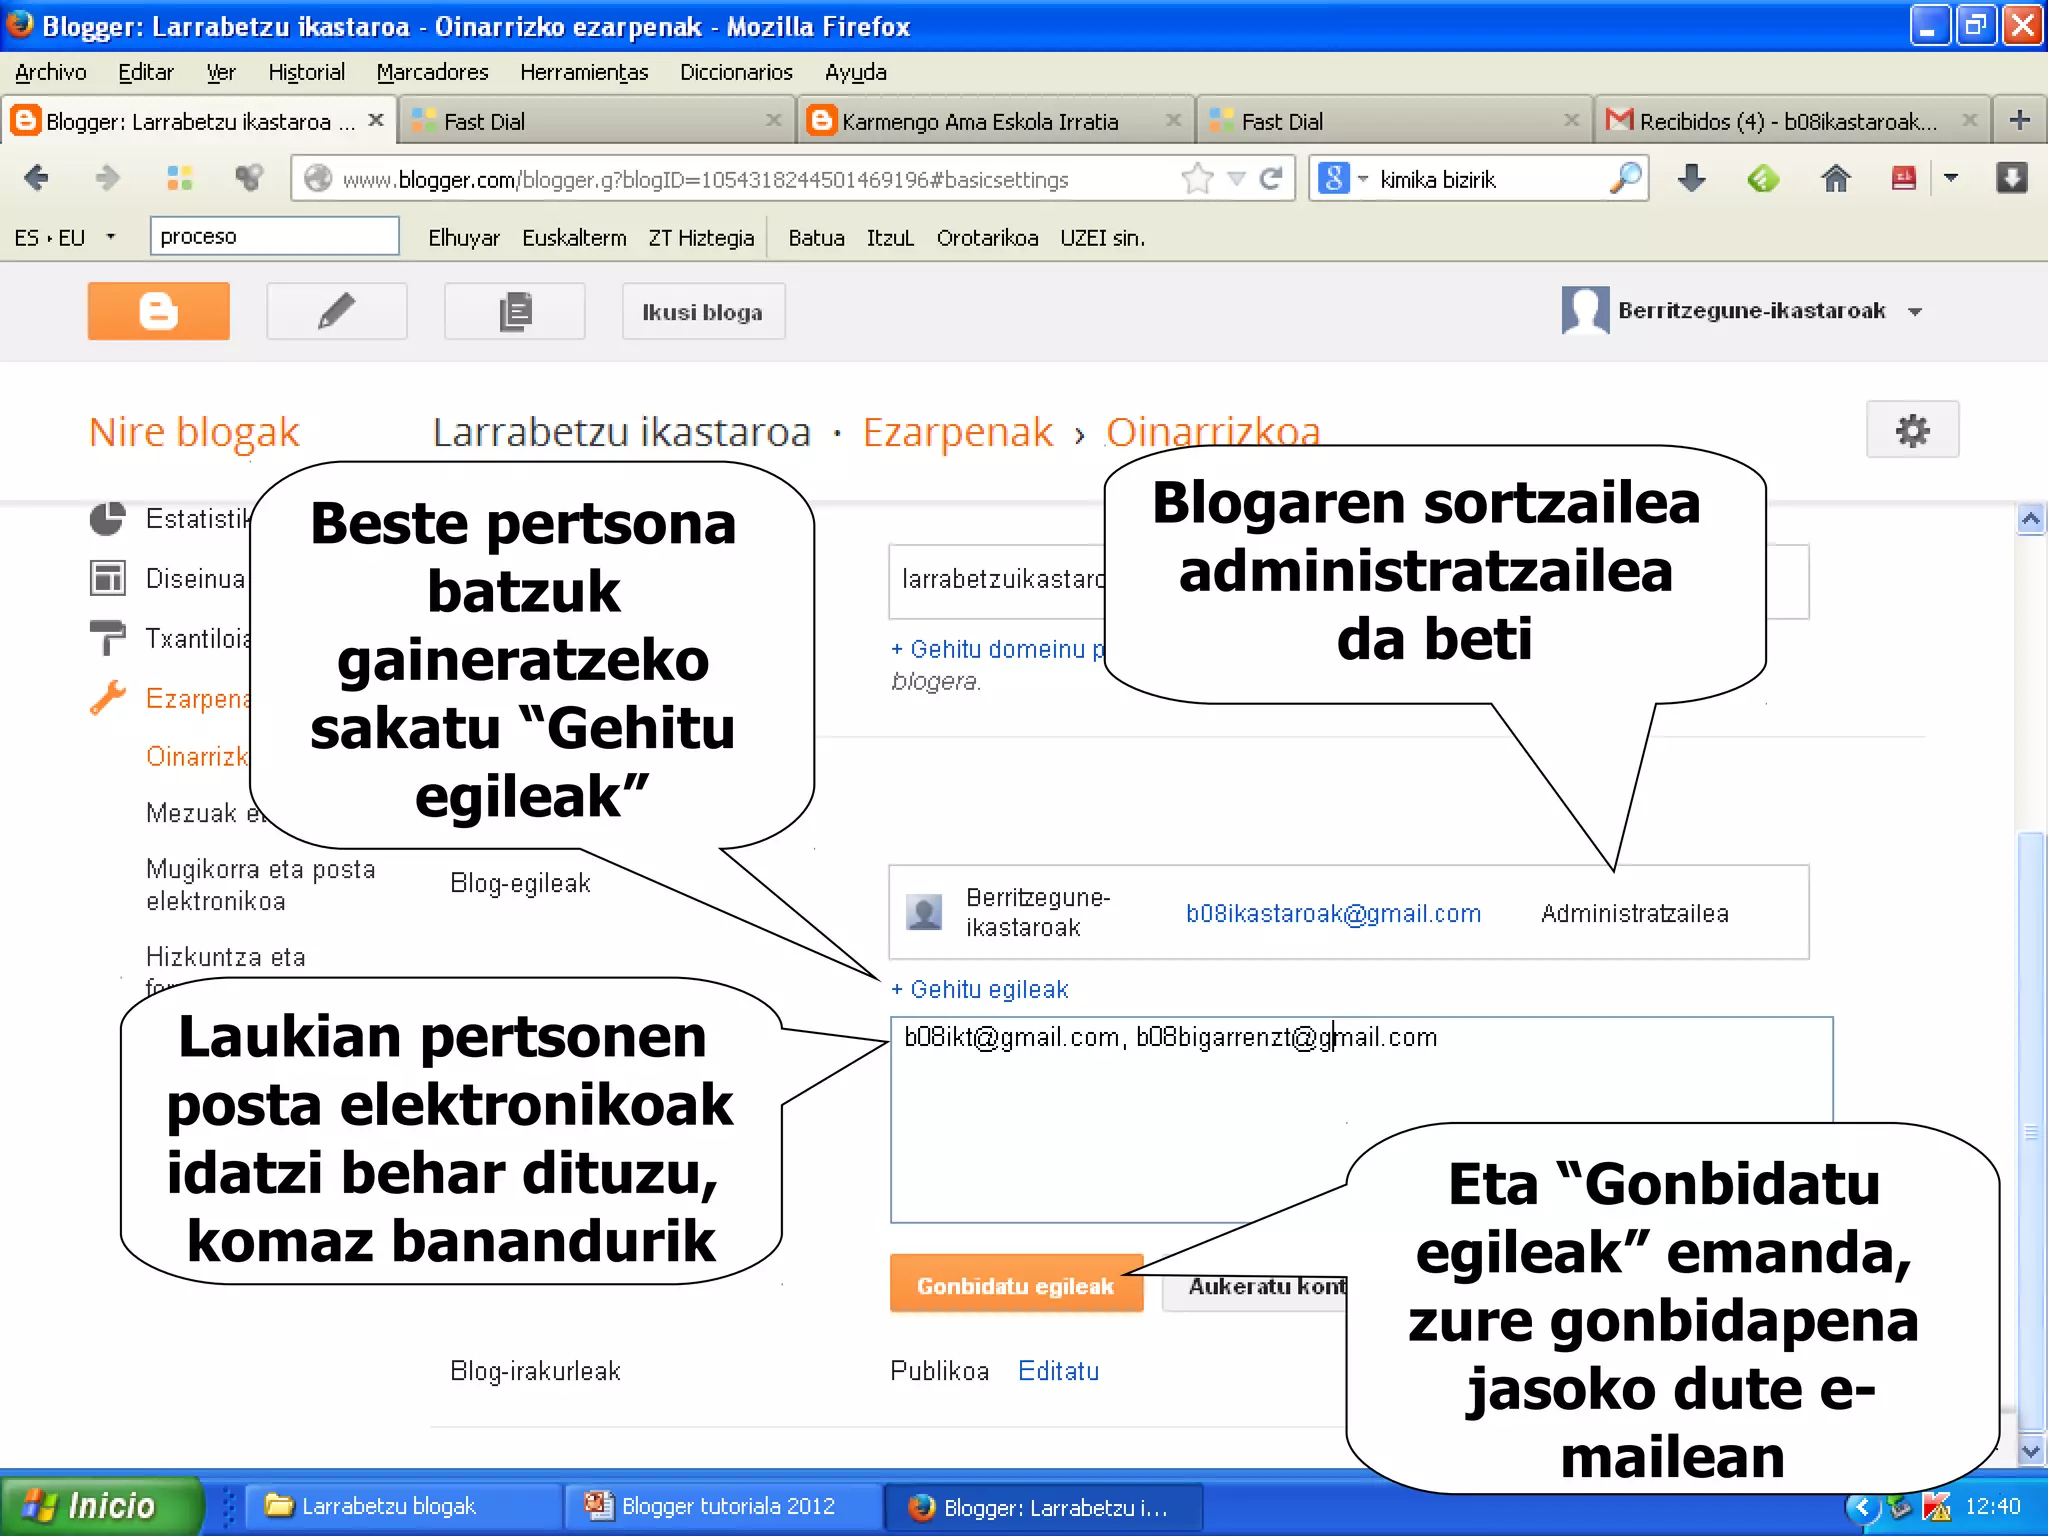Screen dimensions: 2048x1536
Task: Open the Diccionarios menu
Action: tap(736, 72)
